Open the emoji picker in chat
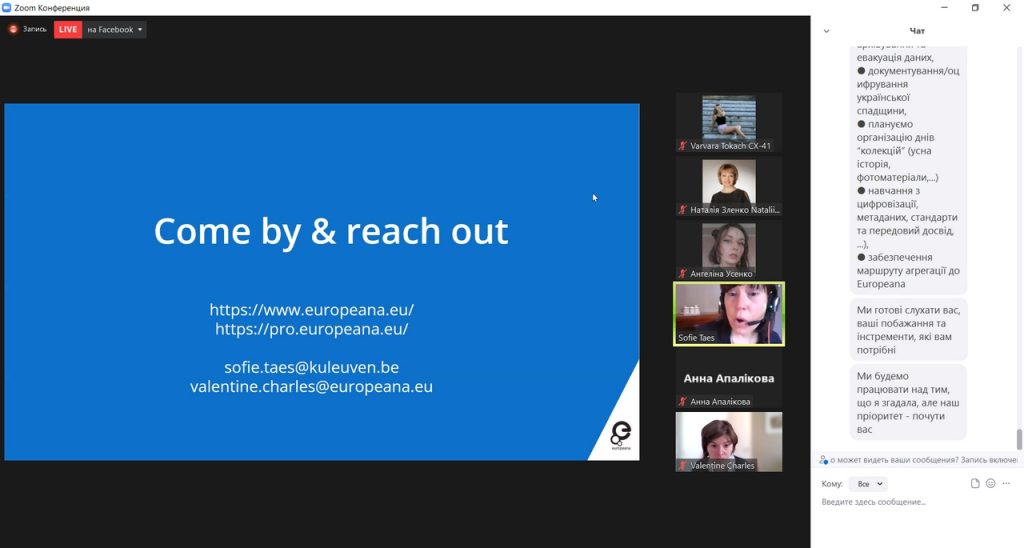The image size is (1024, 548). tap(991, 484)
